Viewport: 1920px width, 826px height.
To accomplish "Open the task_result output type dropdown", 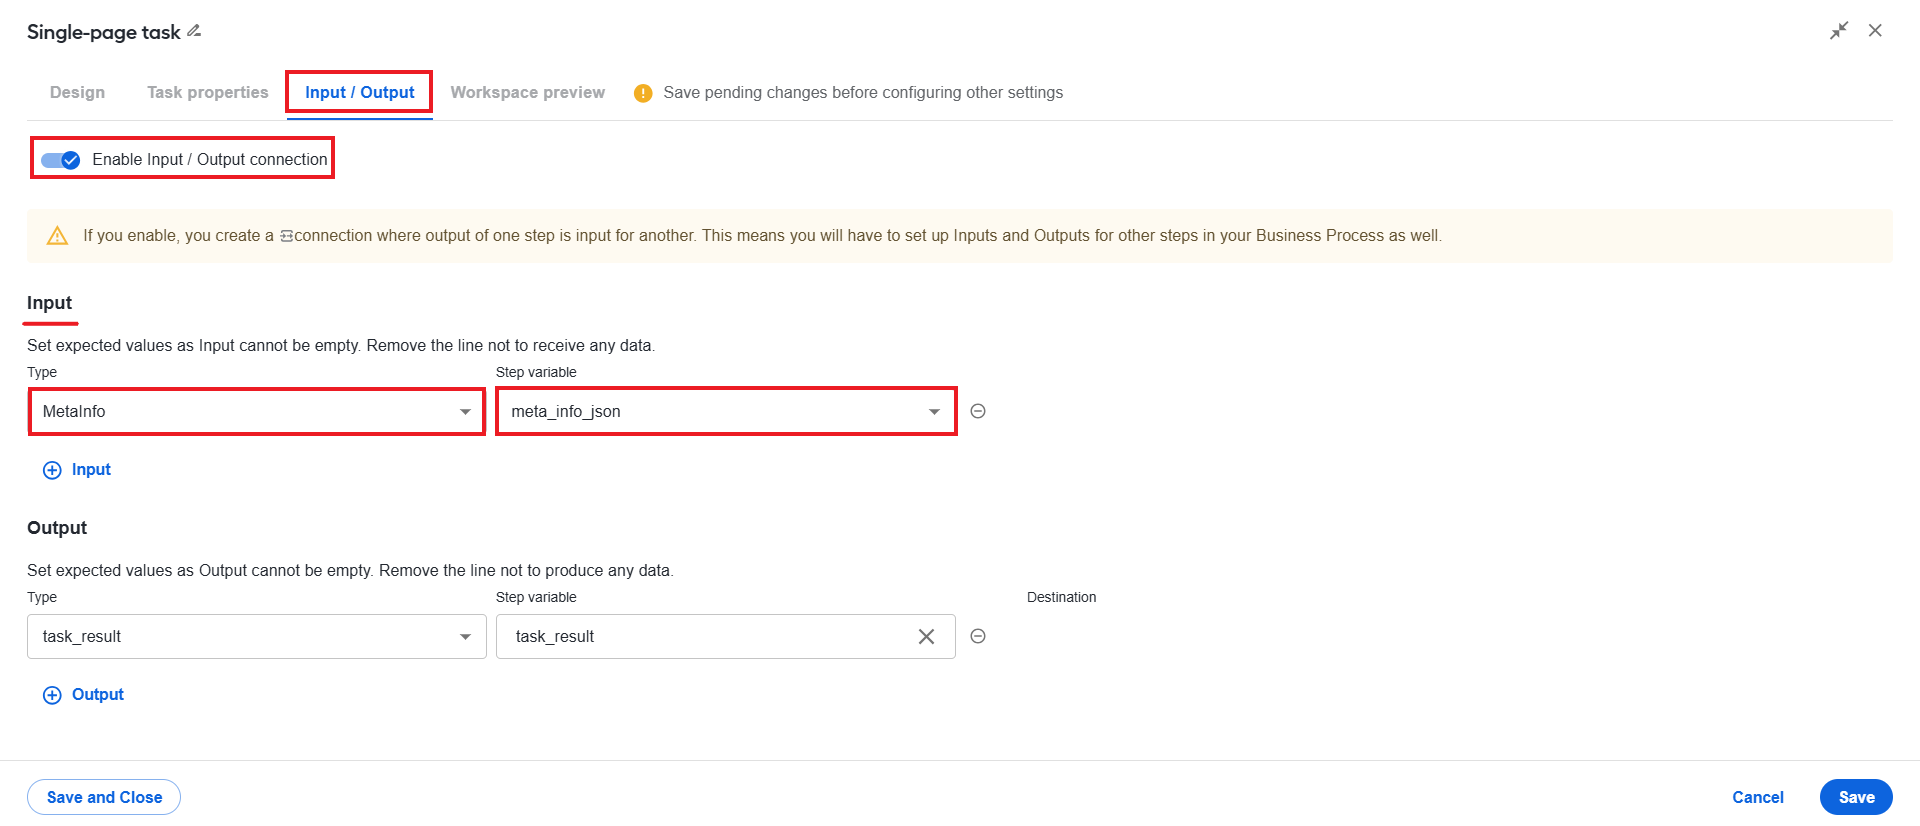I will (257, 636).
